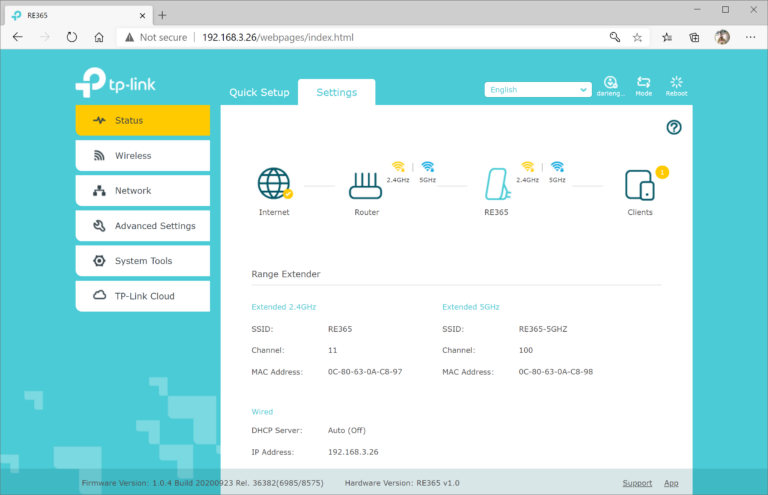Click the Mode switch icon
The height and width of the screenshot is (495, 768).
tap(644, 86)
